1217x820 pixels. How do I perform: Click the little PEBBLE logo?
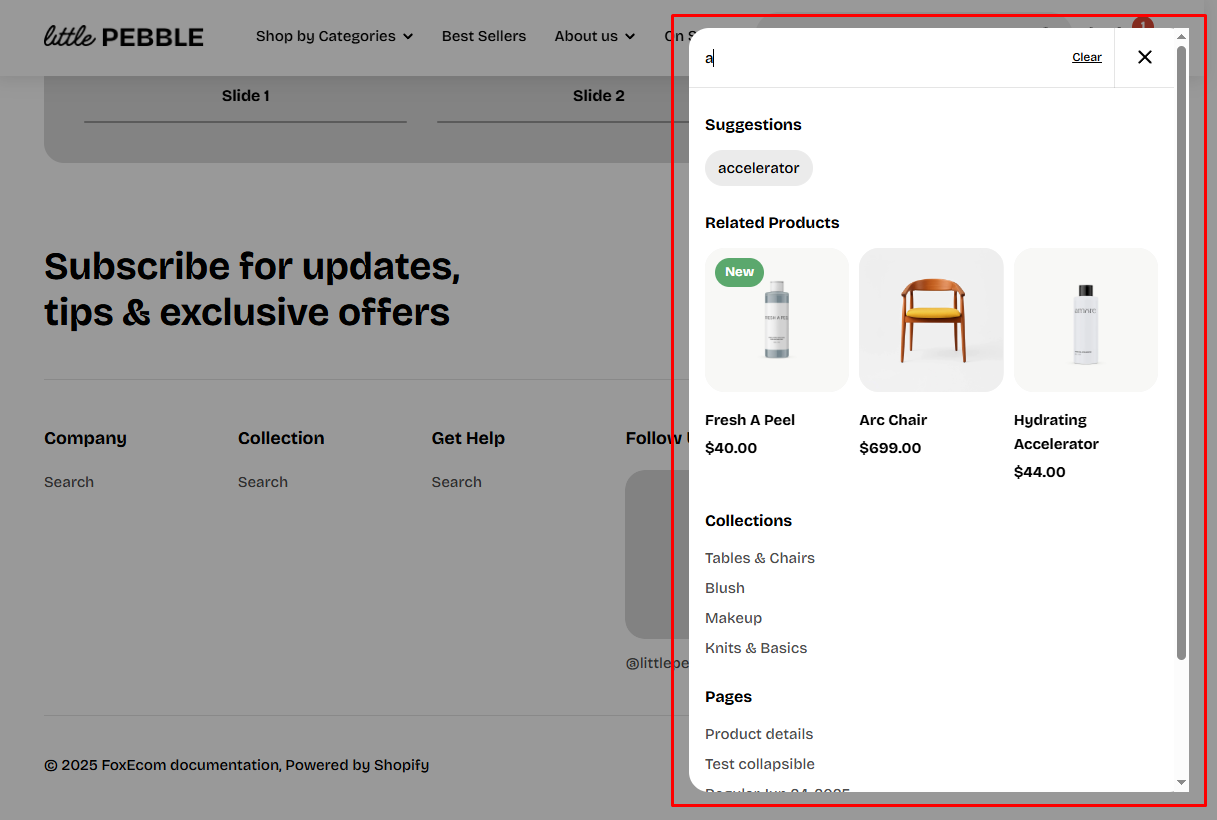tap(124, 37)
